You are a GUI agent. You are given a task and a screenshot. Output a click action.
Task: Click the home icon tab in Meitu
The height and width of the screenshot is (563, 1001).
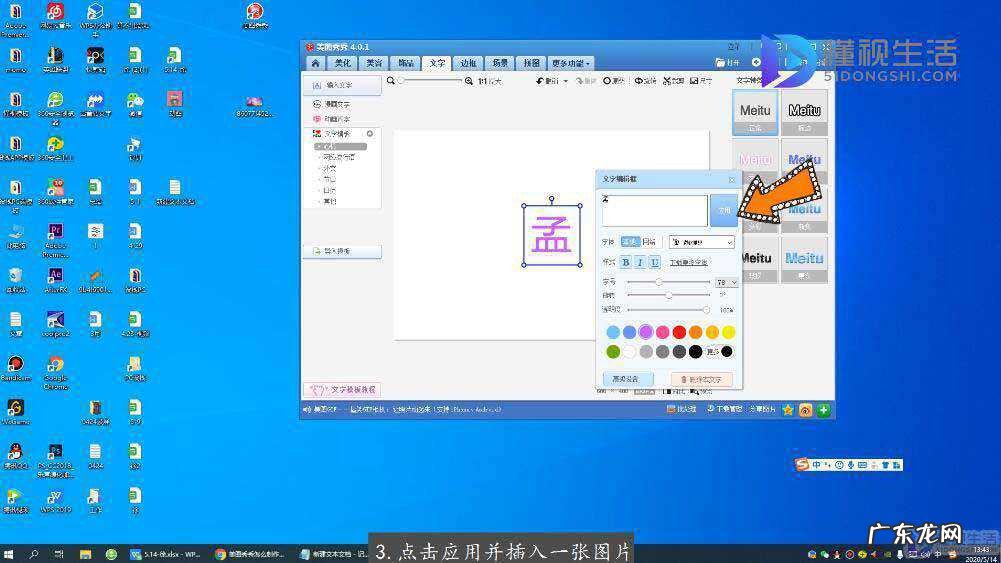pos(314,63)
